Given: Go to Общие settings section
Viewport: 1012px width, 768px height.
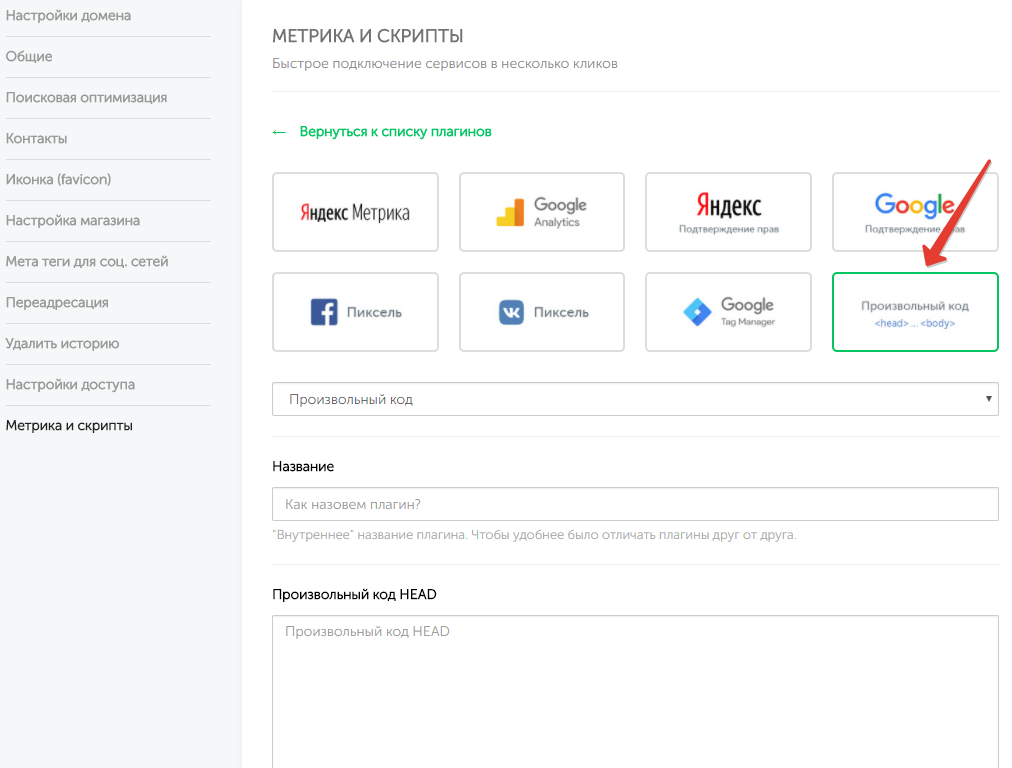Looking at the screenshot, I should click(29, 57).
